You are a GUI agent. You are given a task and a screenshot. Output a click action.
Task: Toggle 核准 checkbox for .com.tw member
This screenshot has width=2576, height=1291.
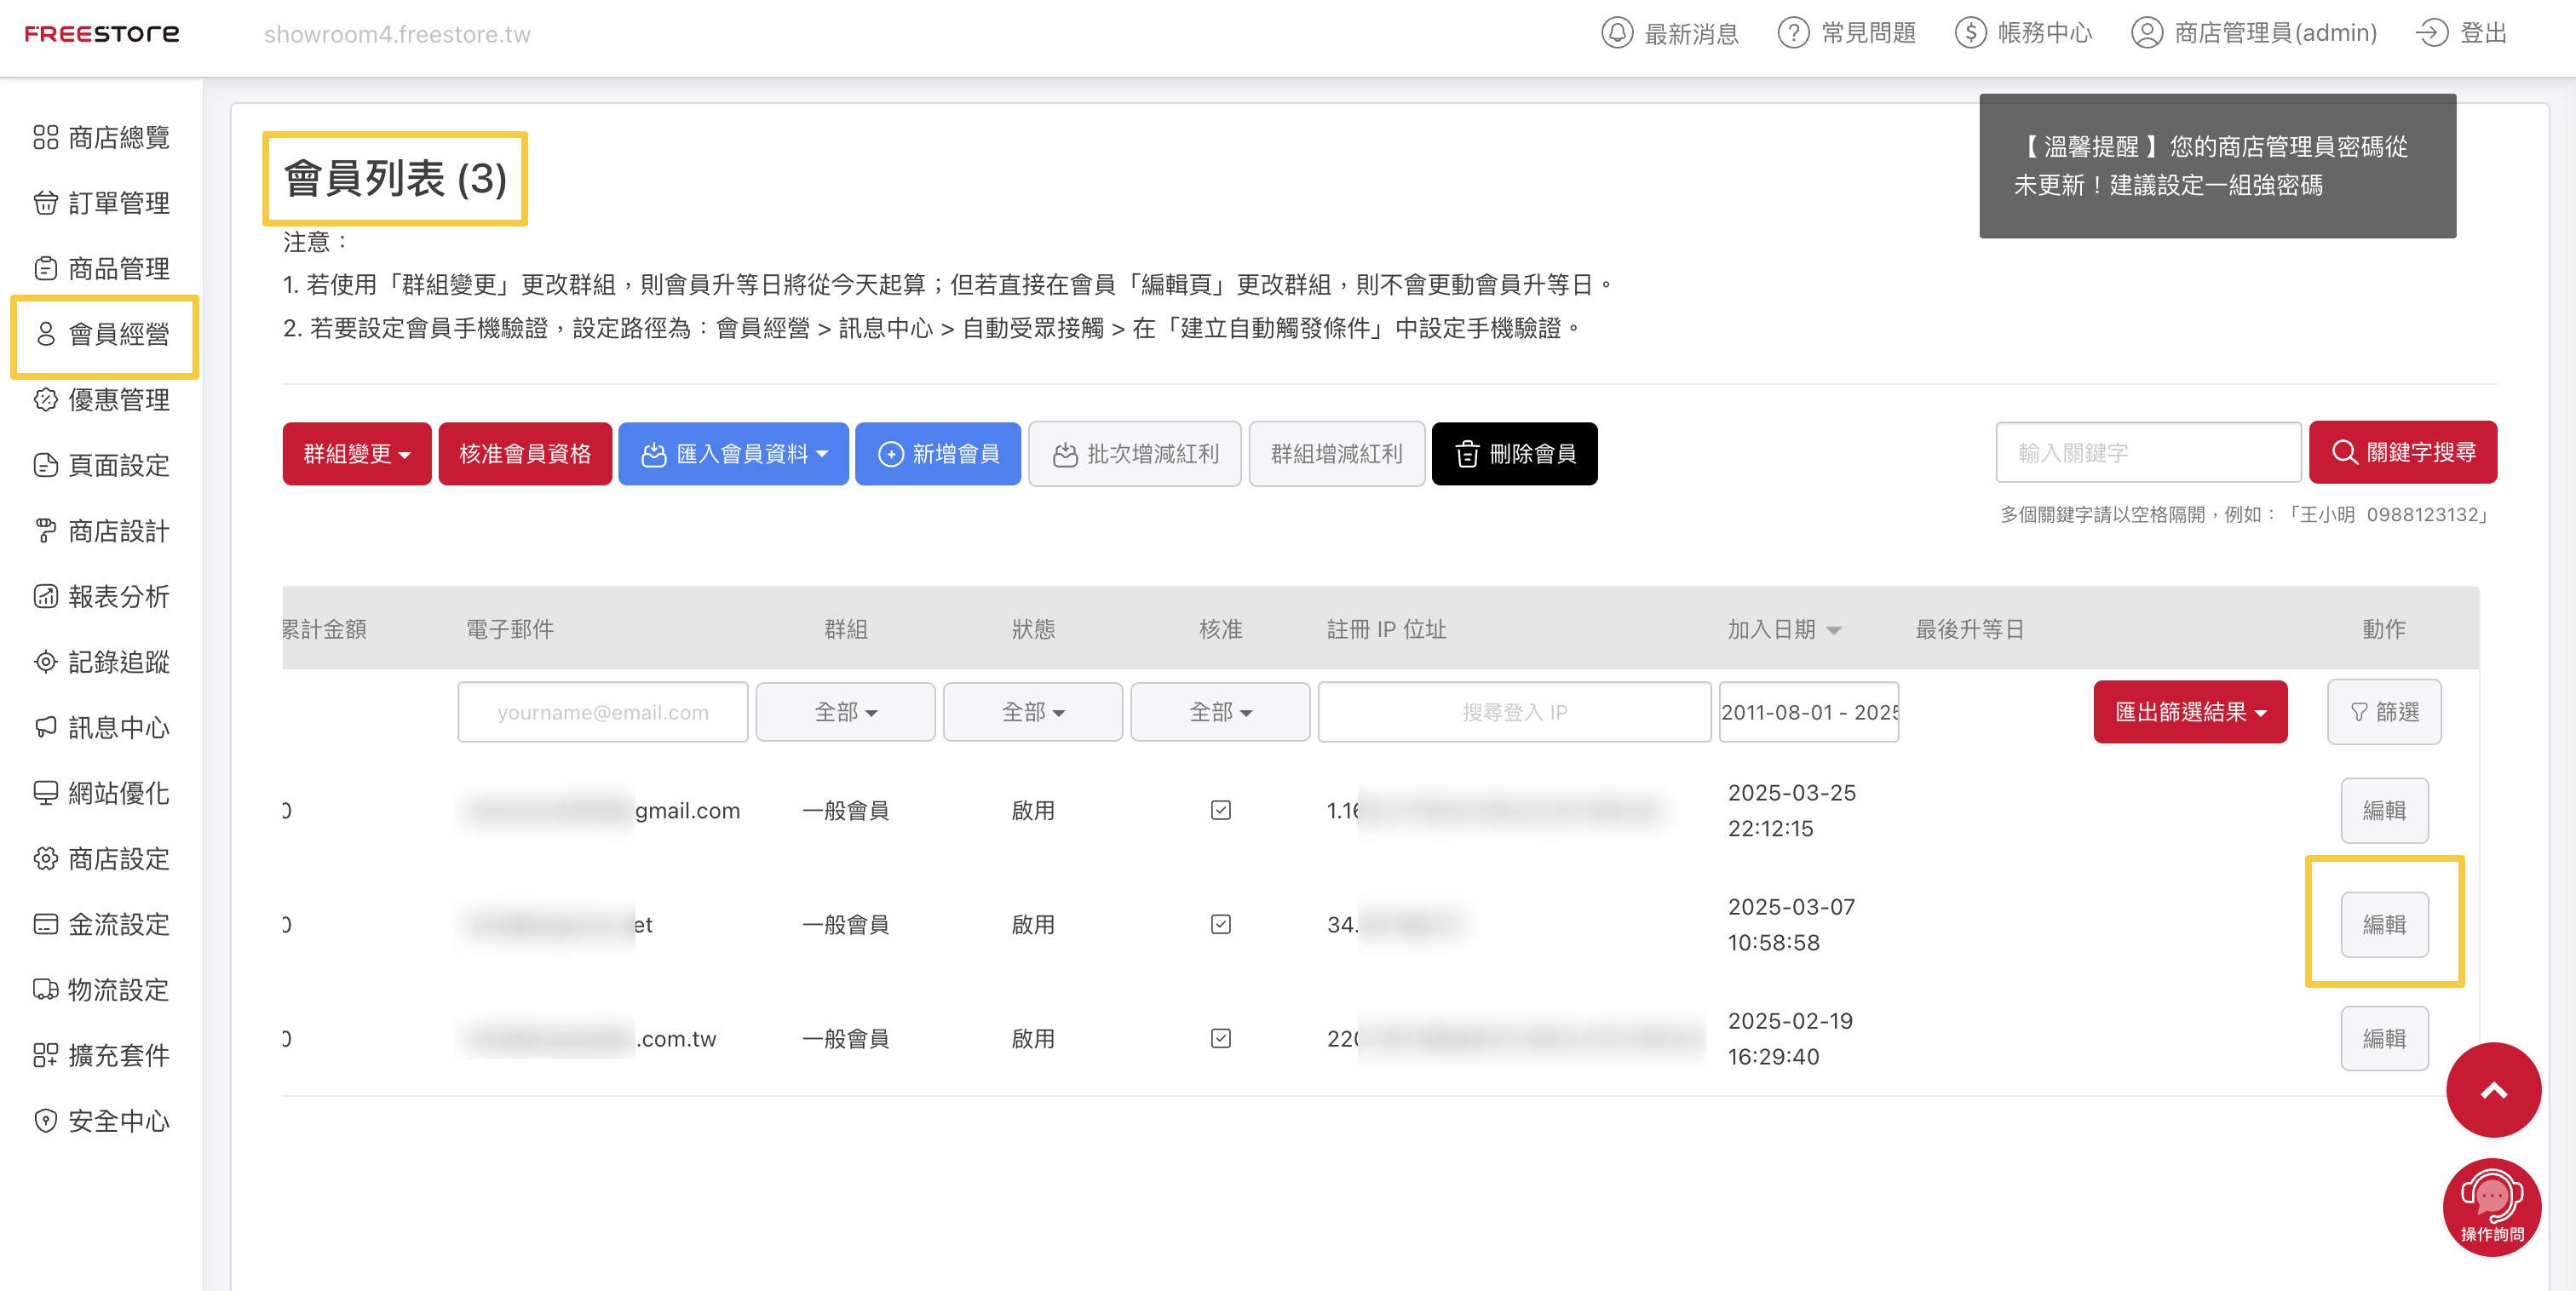pyautogui.click(x=1220, y=1038)
